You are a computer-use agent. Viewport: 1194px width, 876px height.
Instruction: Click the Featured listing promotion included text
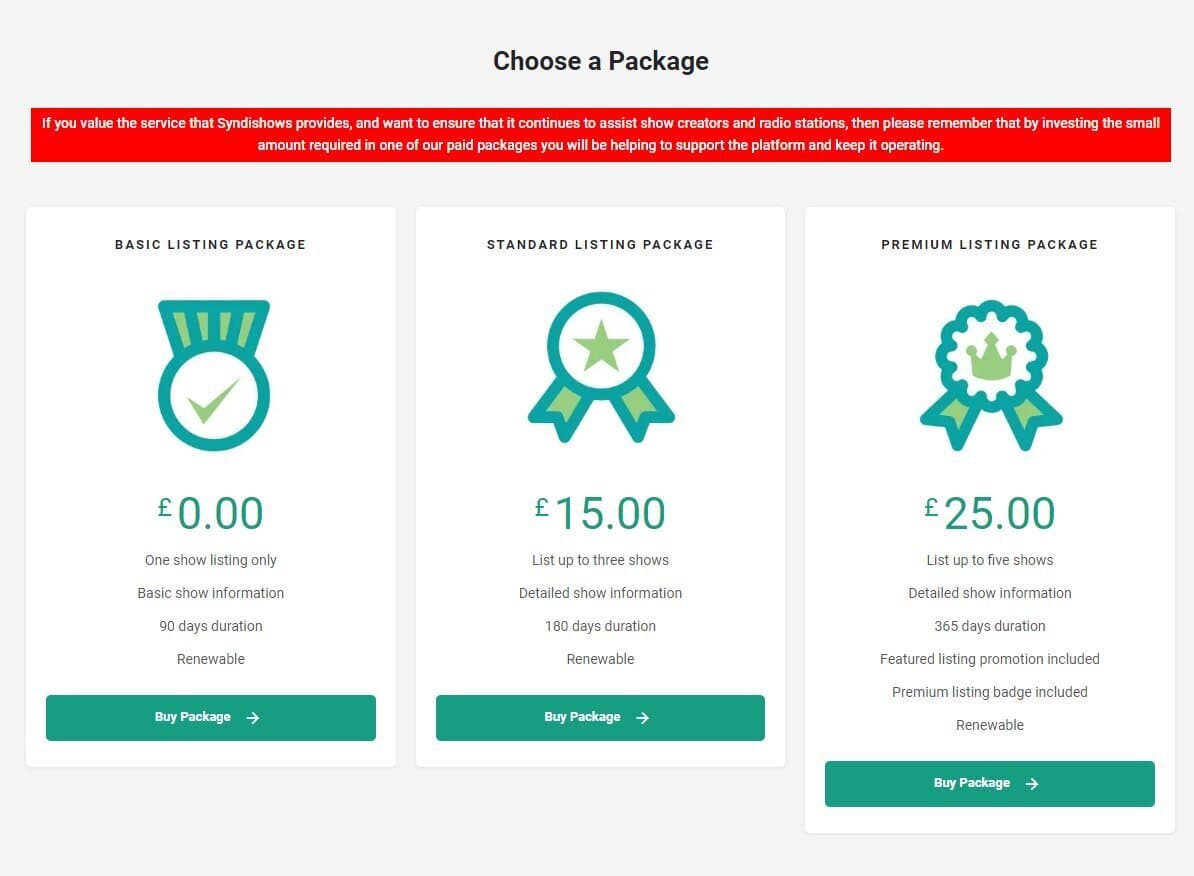(989, 659)
